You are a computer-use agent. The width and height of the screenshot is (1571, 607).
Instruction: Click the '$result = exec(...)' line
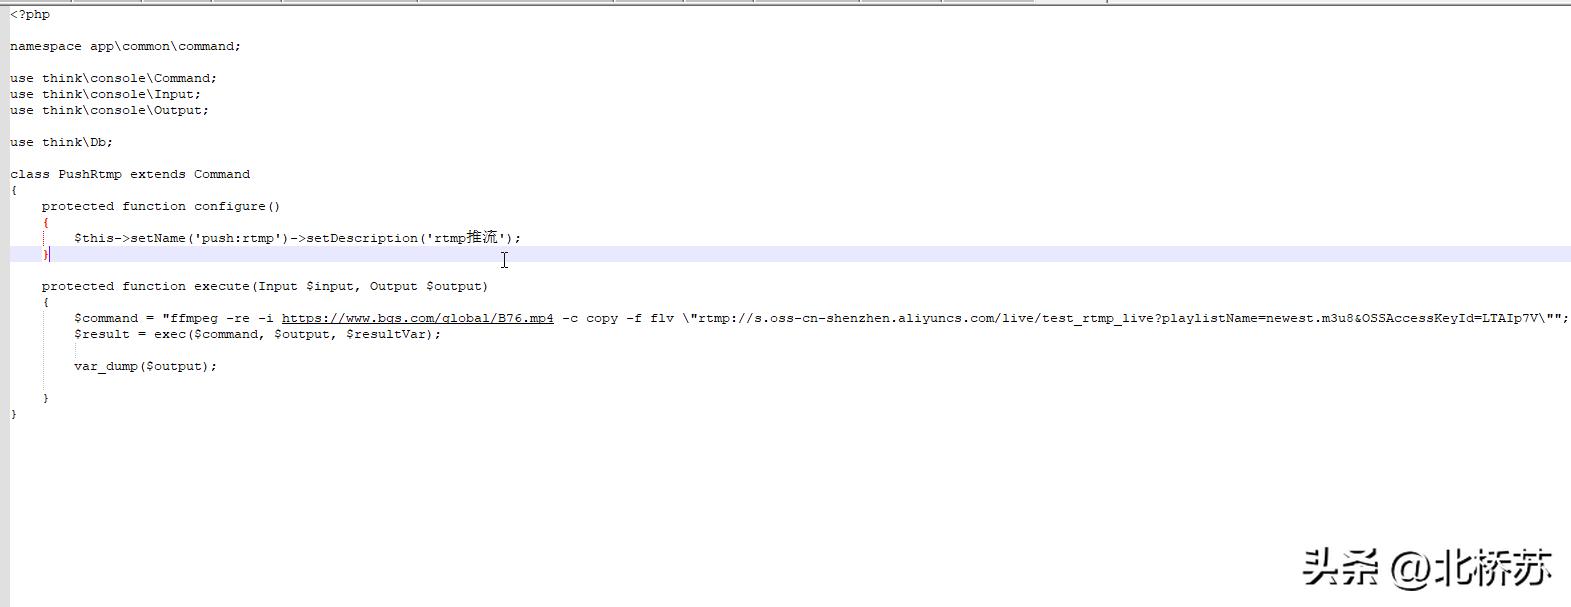[258, 334]
